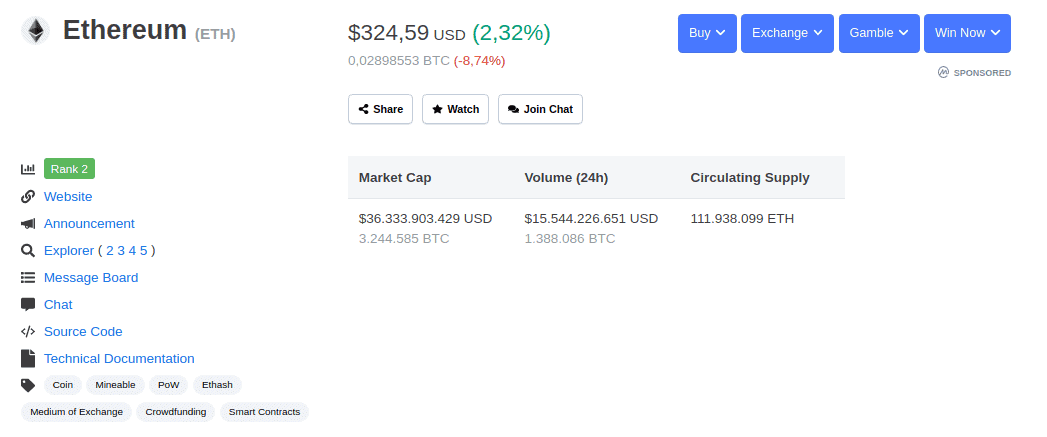Open Explorer alternative link 2
This screenshot has width=1047, height=437.
(110, 251)
